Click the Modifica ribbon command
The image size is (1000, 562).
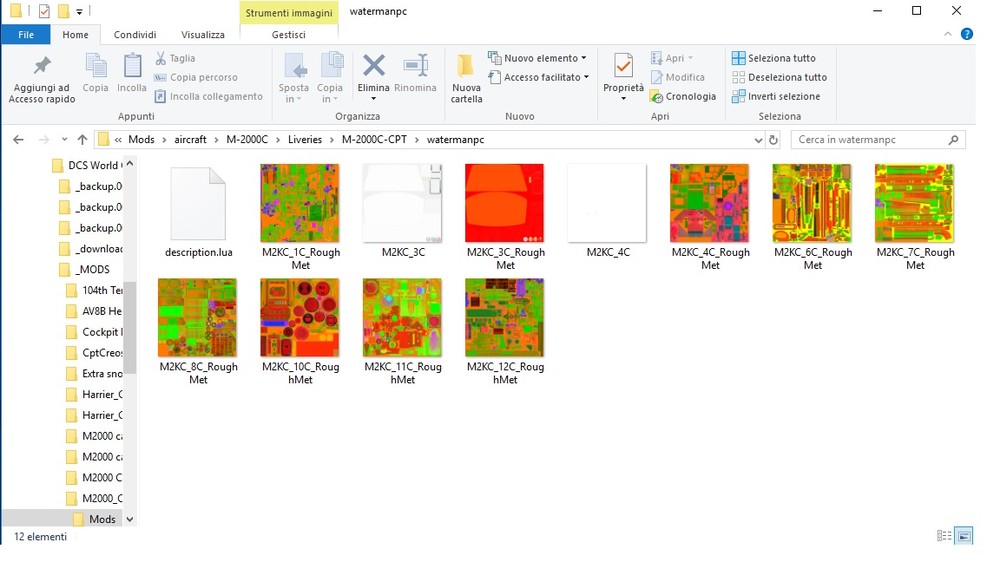(x=677, y=77)
